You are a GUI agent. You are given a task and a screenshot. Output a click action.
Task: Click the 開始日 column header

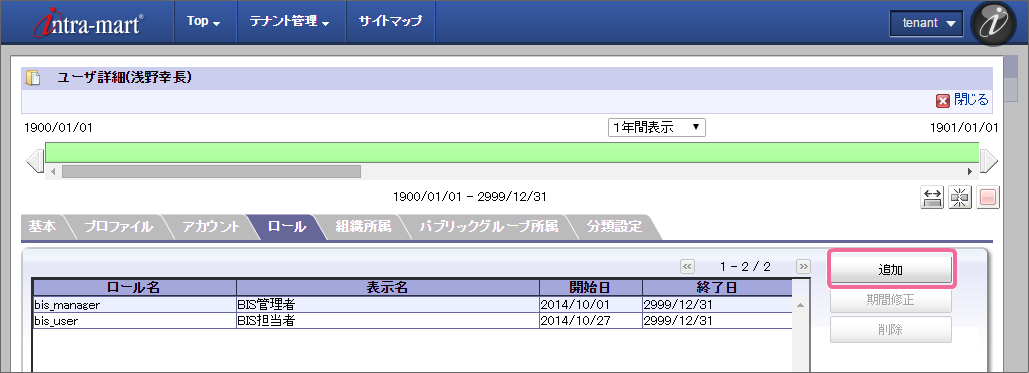pyautogui.click(x=591, y=288)
